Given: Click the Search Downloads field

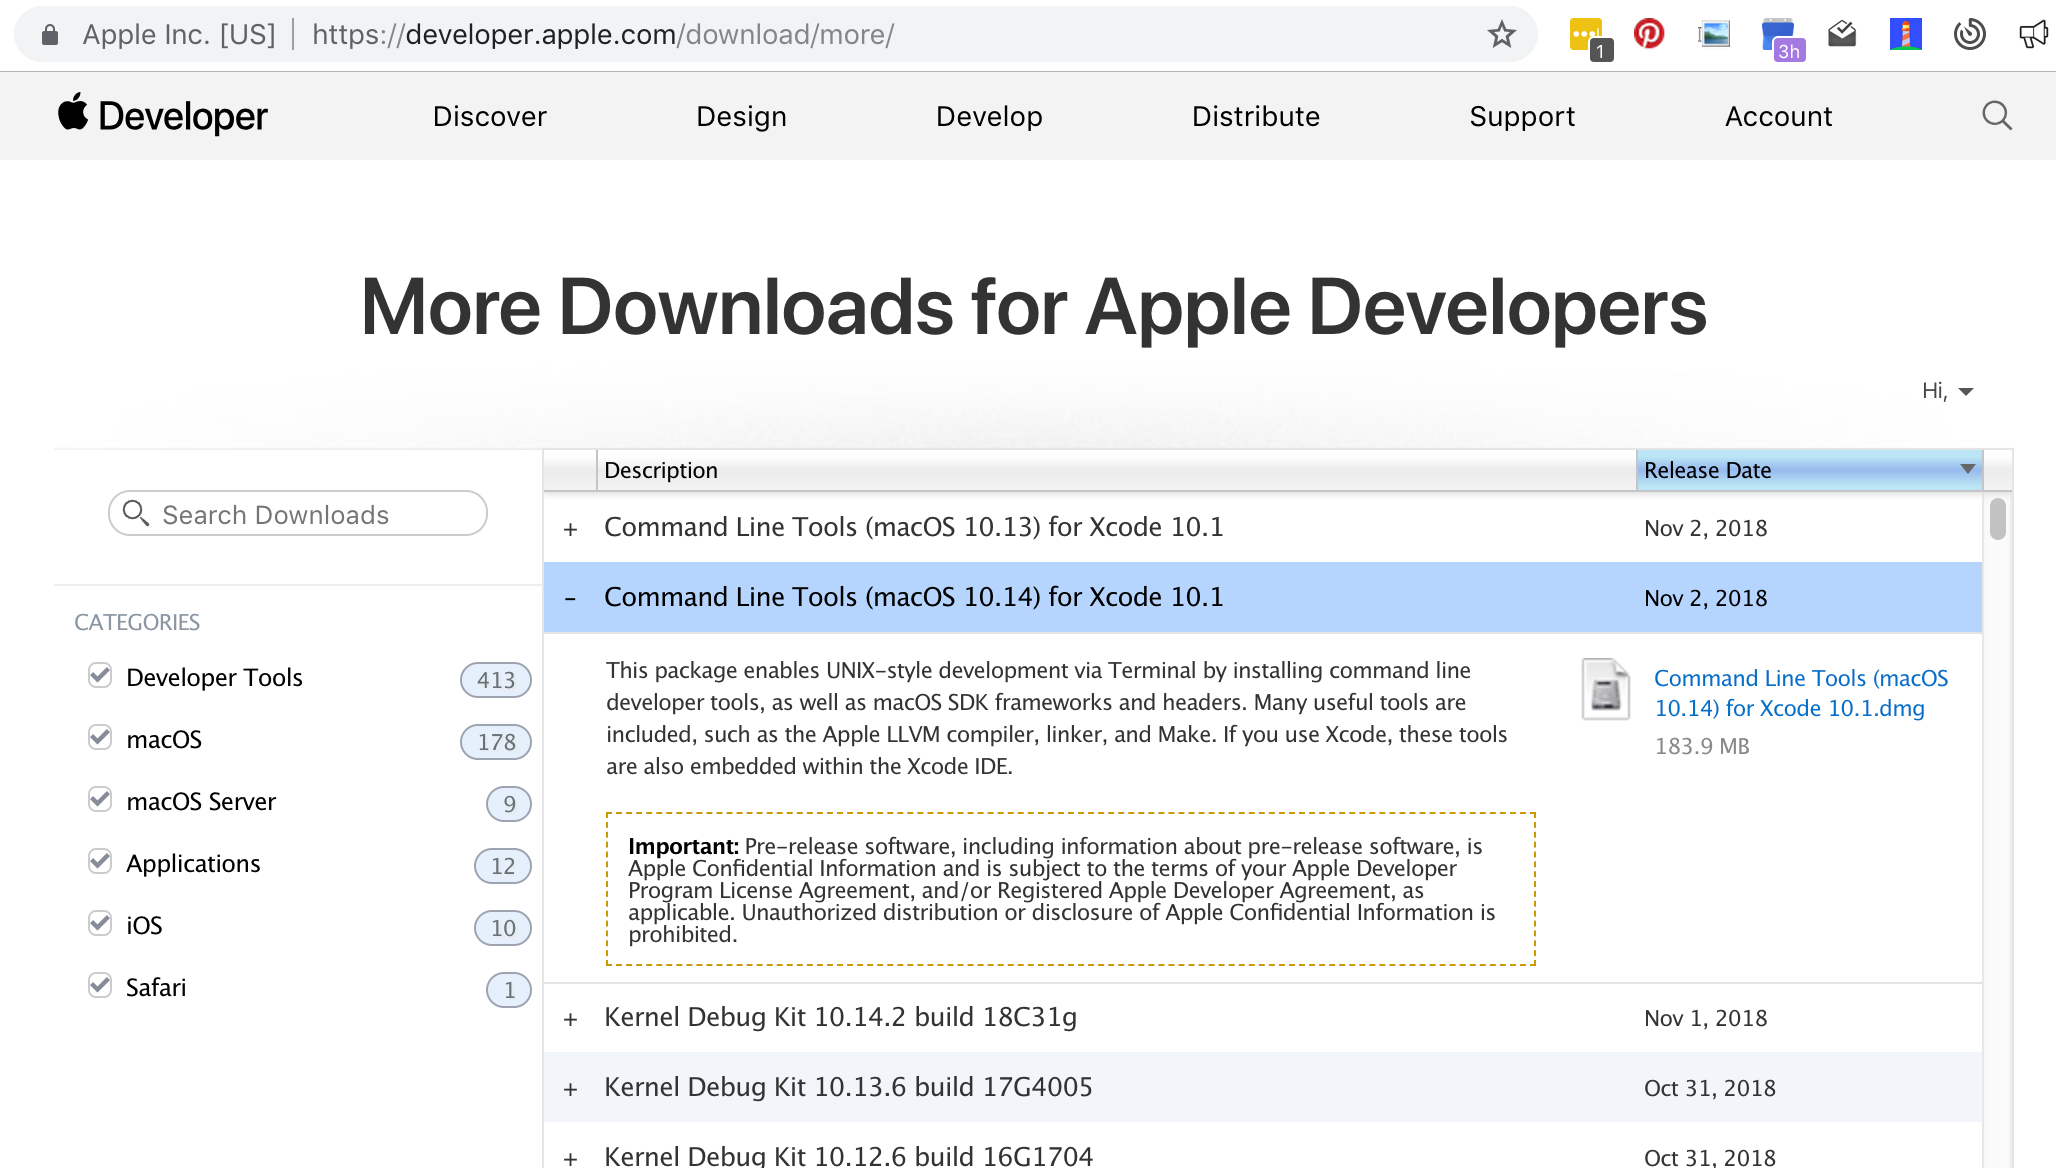Looking at the screenshot, I should pos(310,514).
